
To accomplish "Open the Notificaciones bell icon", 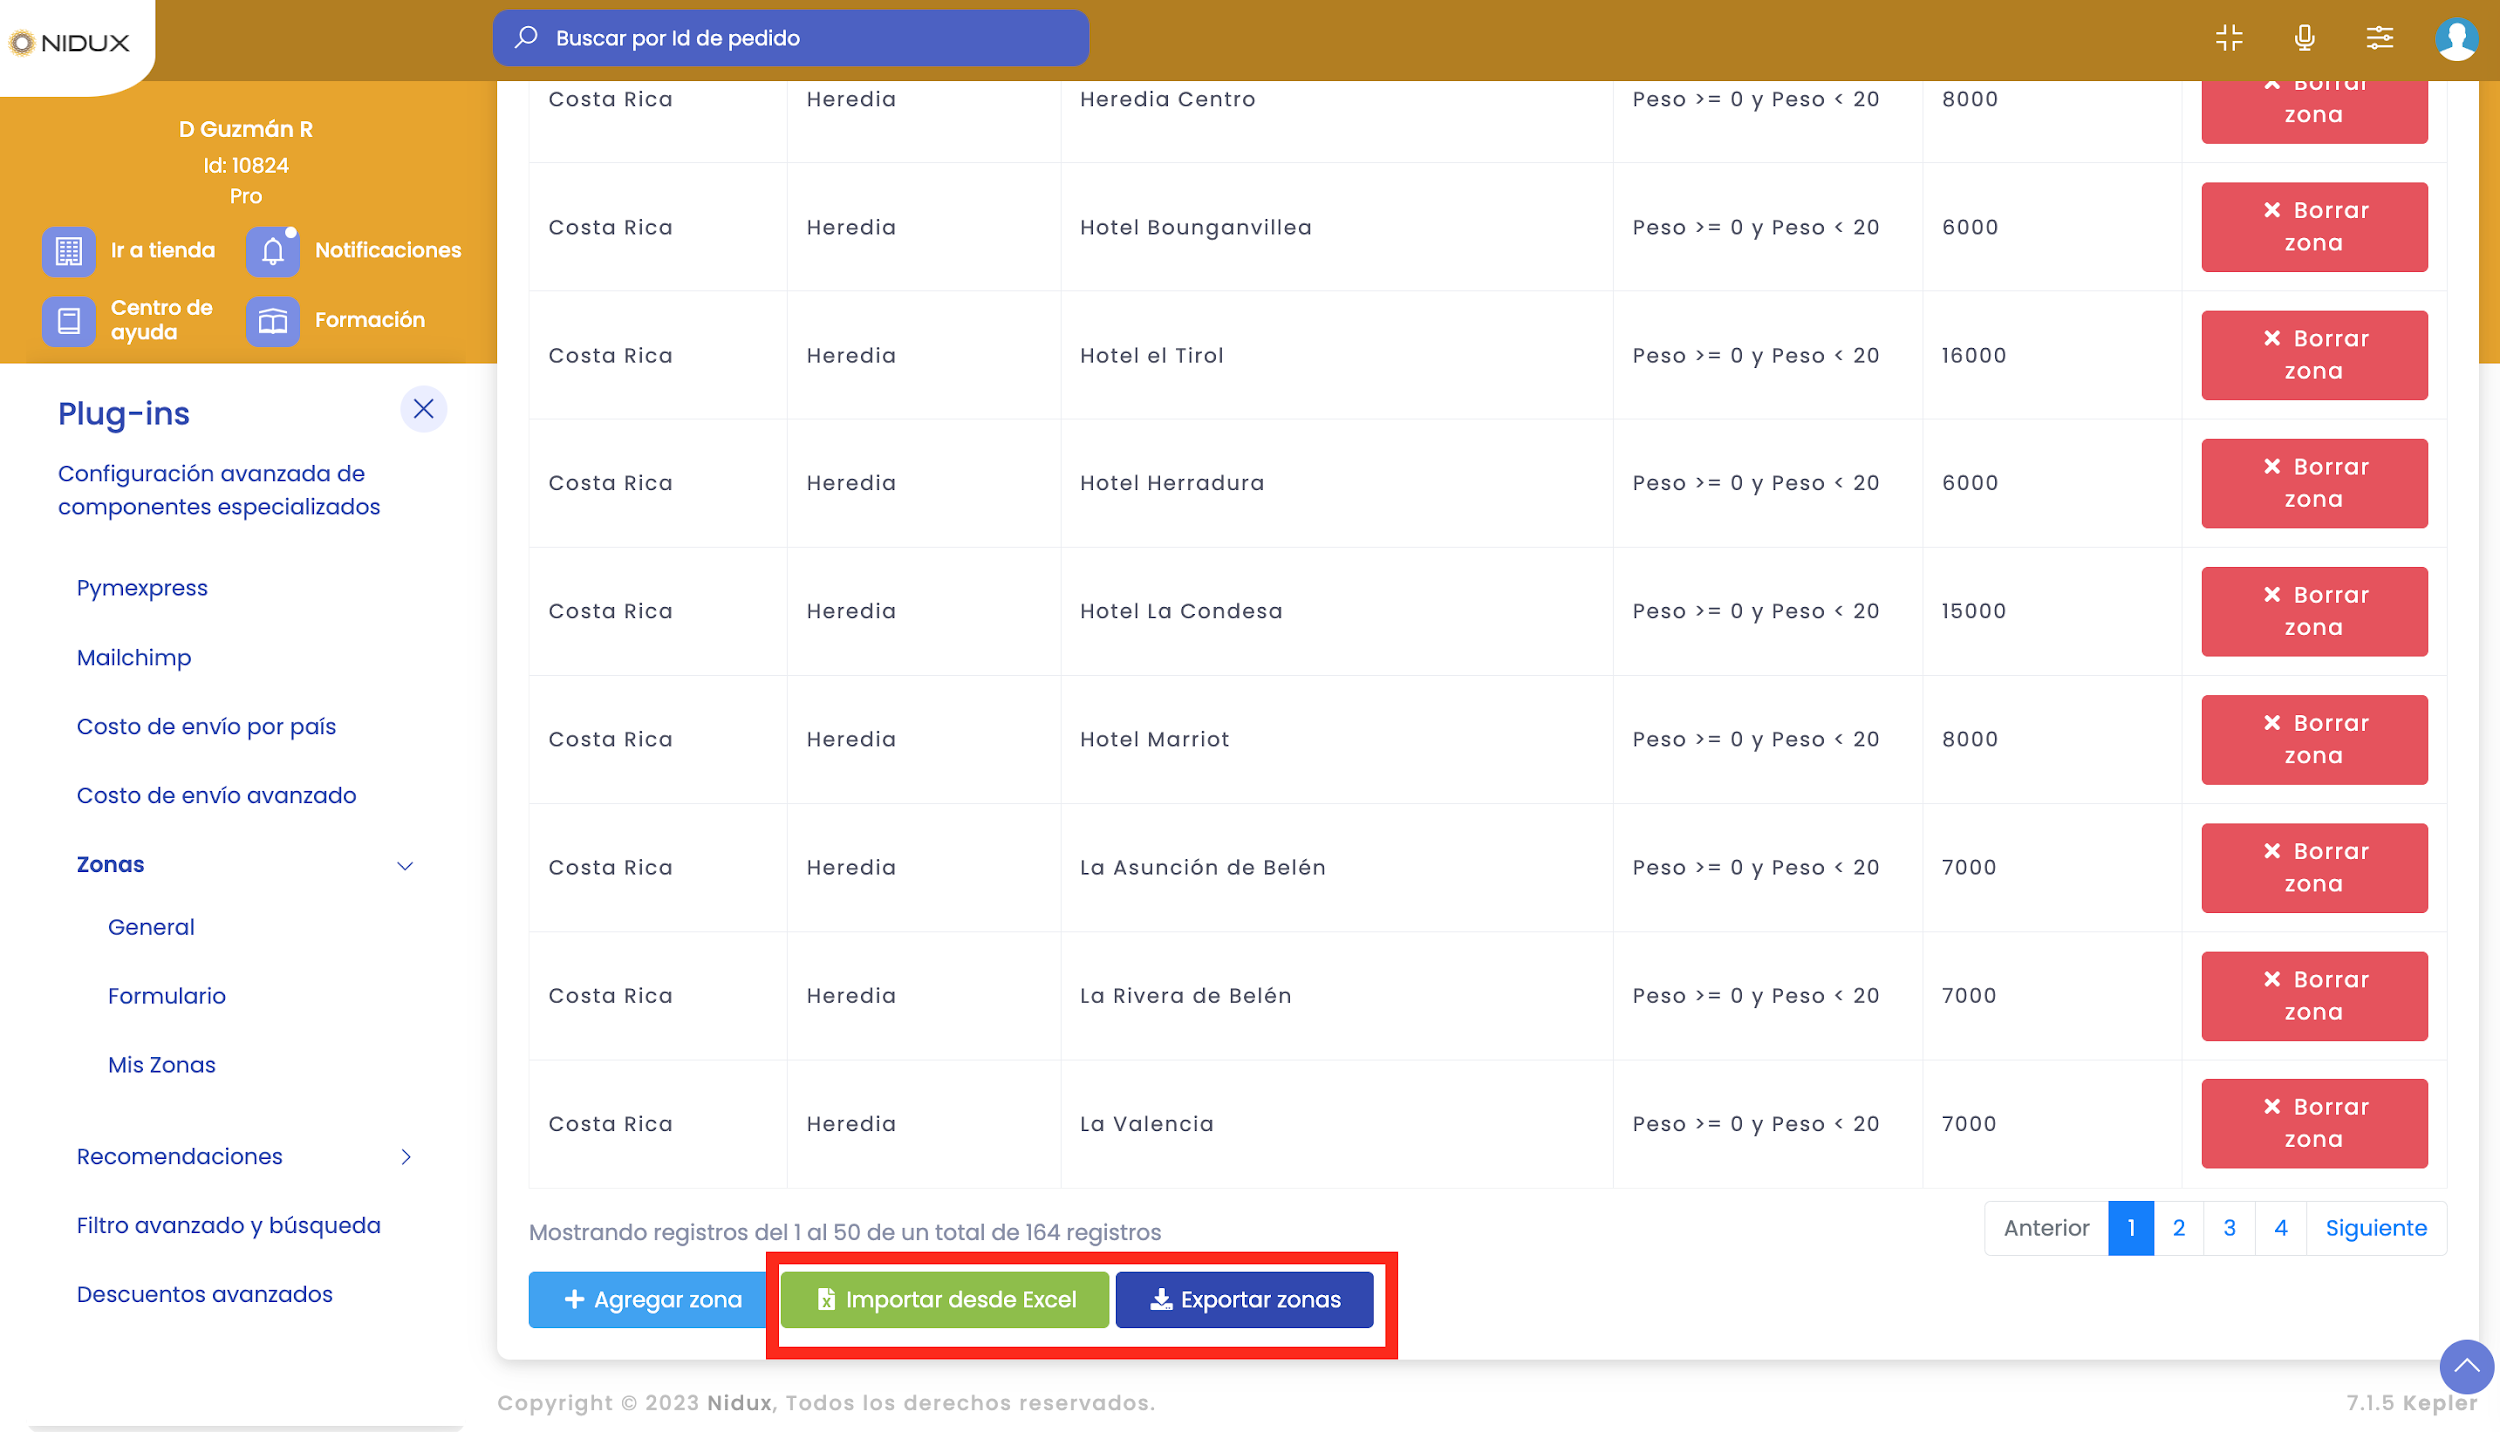I will (x=272, y=251).
